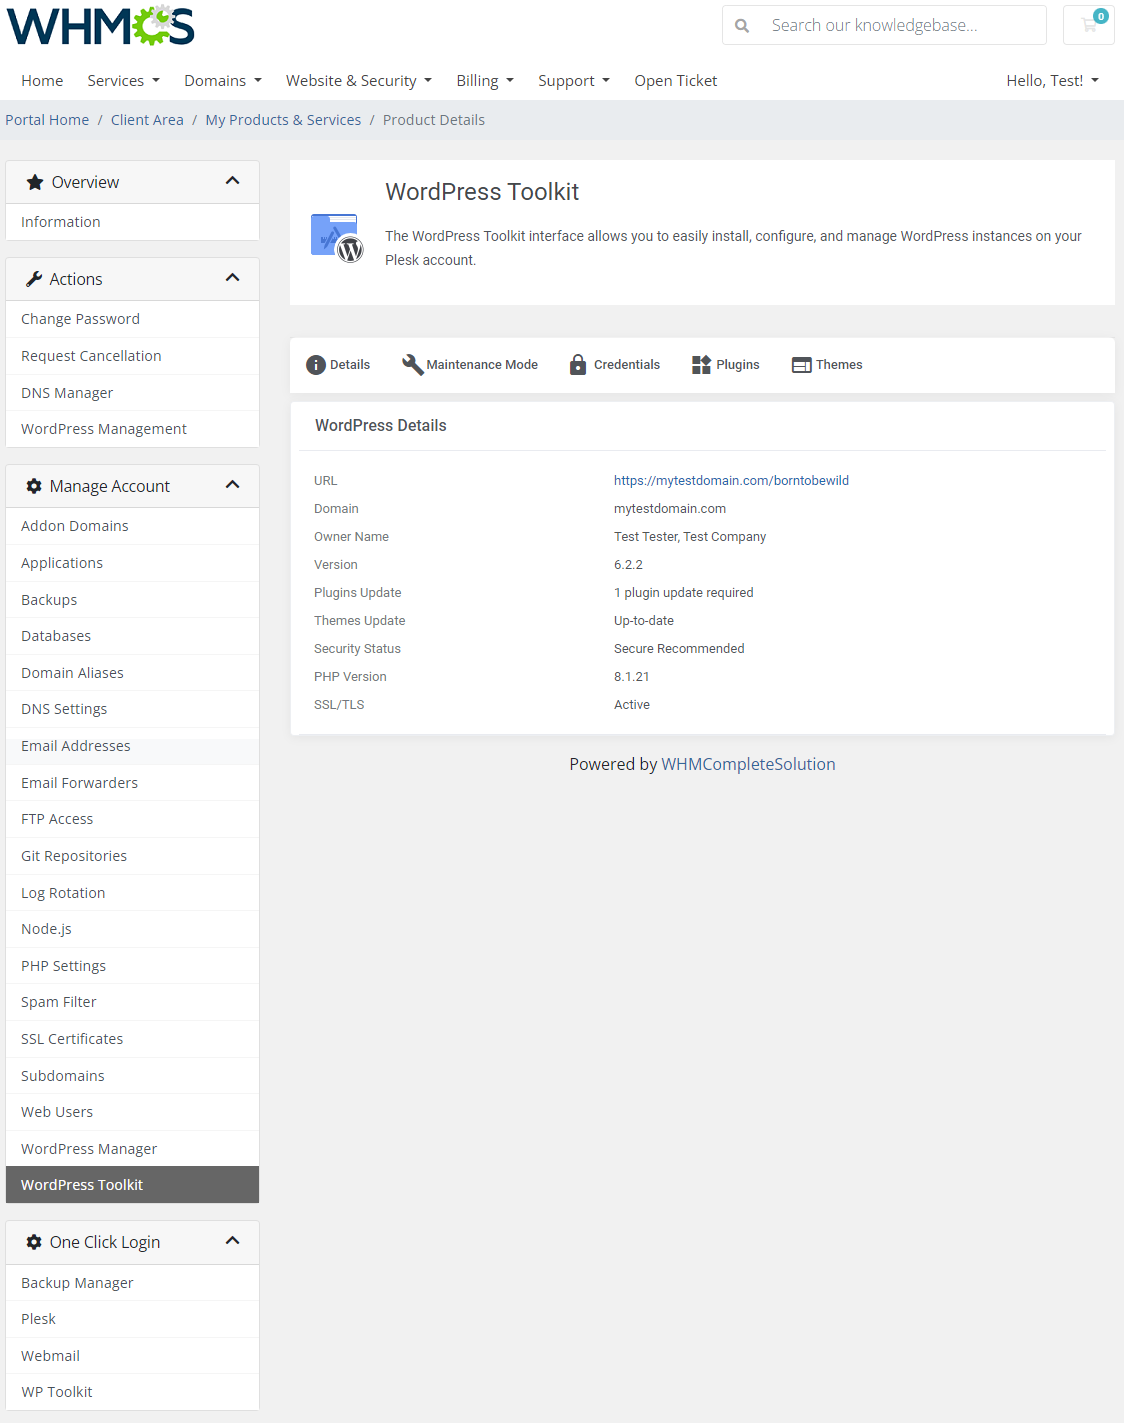Collapse the Actions panel chevron
This screenshot has height=1423, width=1124.
[x=233, y=278]
